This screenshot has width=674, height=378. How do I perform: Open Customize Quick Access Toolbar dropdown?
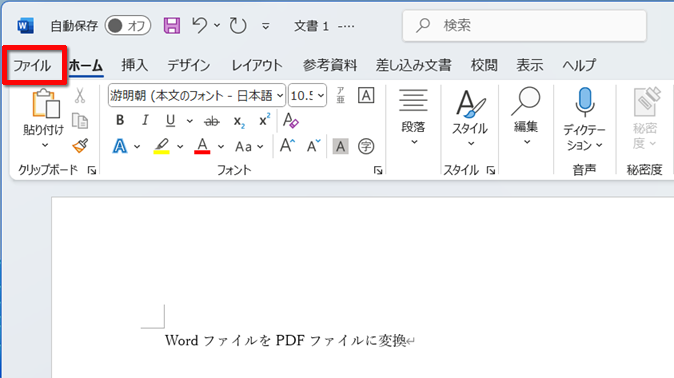tap(266, 27)
